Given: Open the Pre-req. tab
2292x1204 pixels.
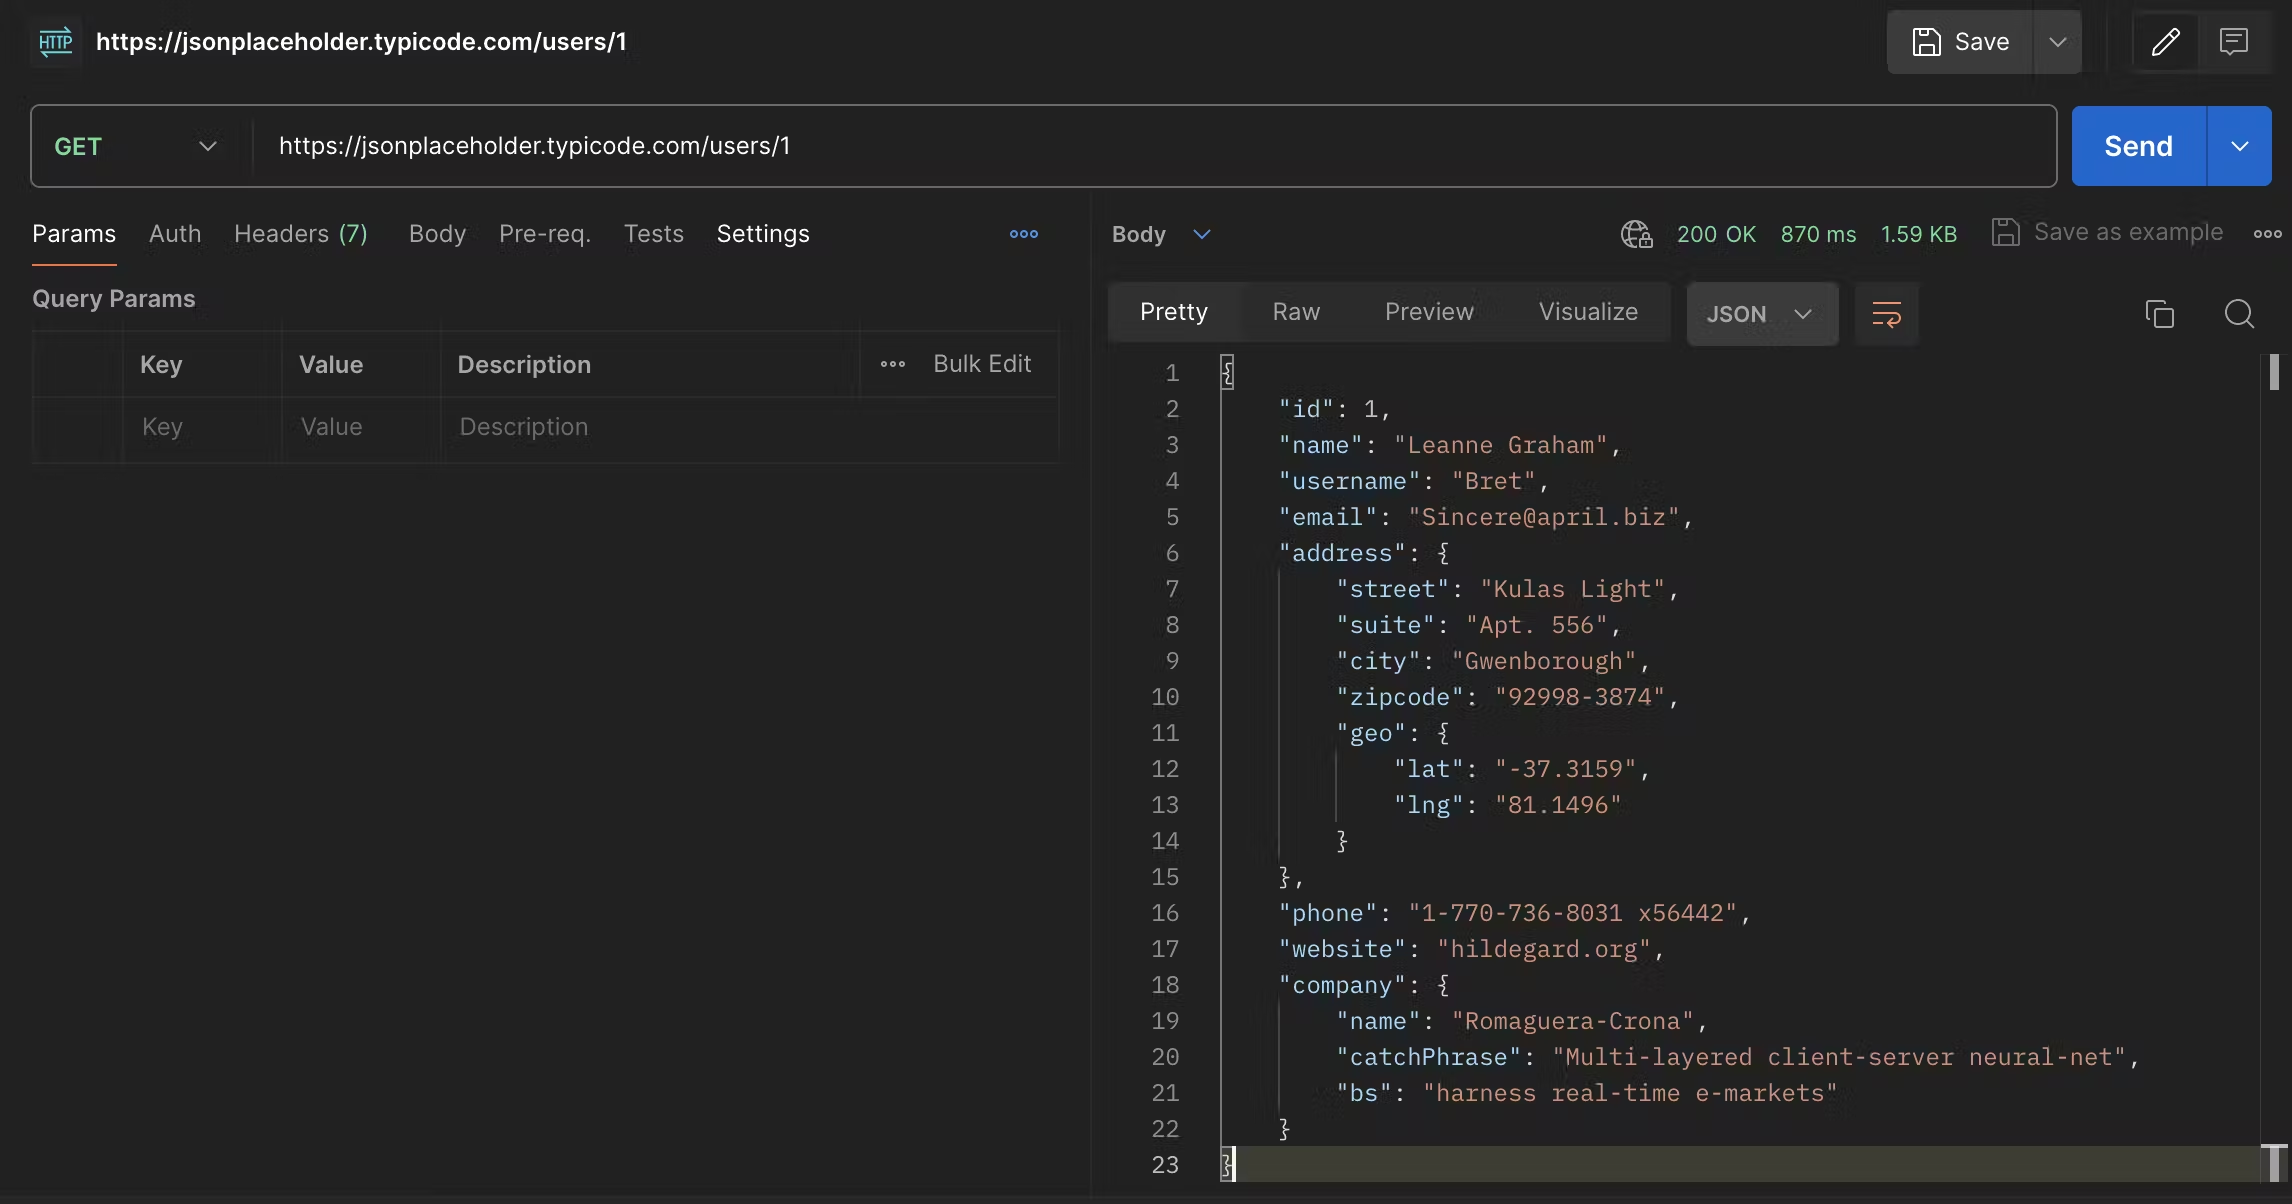Looking at the screenshot, I should click(545, 234).
